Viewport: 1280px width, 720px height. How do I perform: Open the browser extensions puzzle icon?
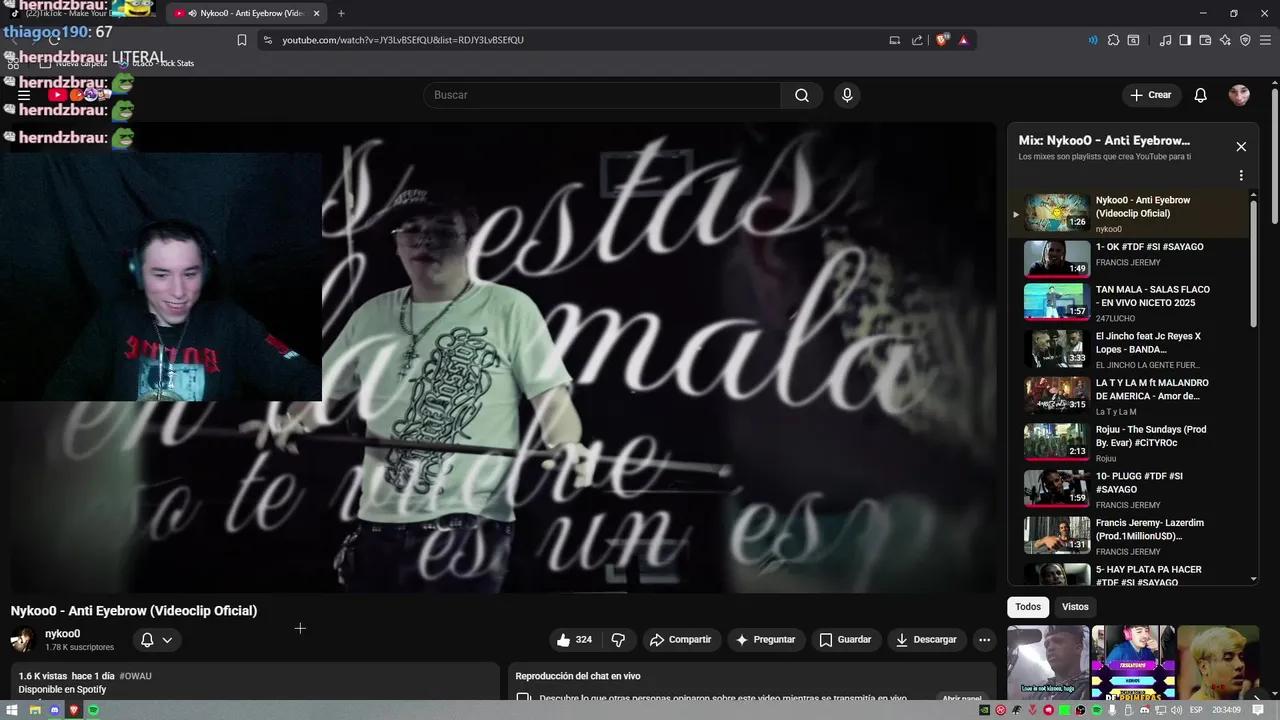pyautogui.click(x=1113, y=40)
